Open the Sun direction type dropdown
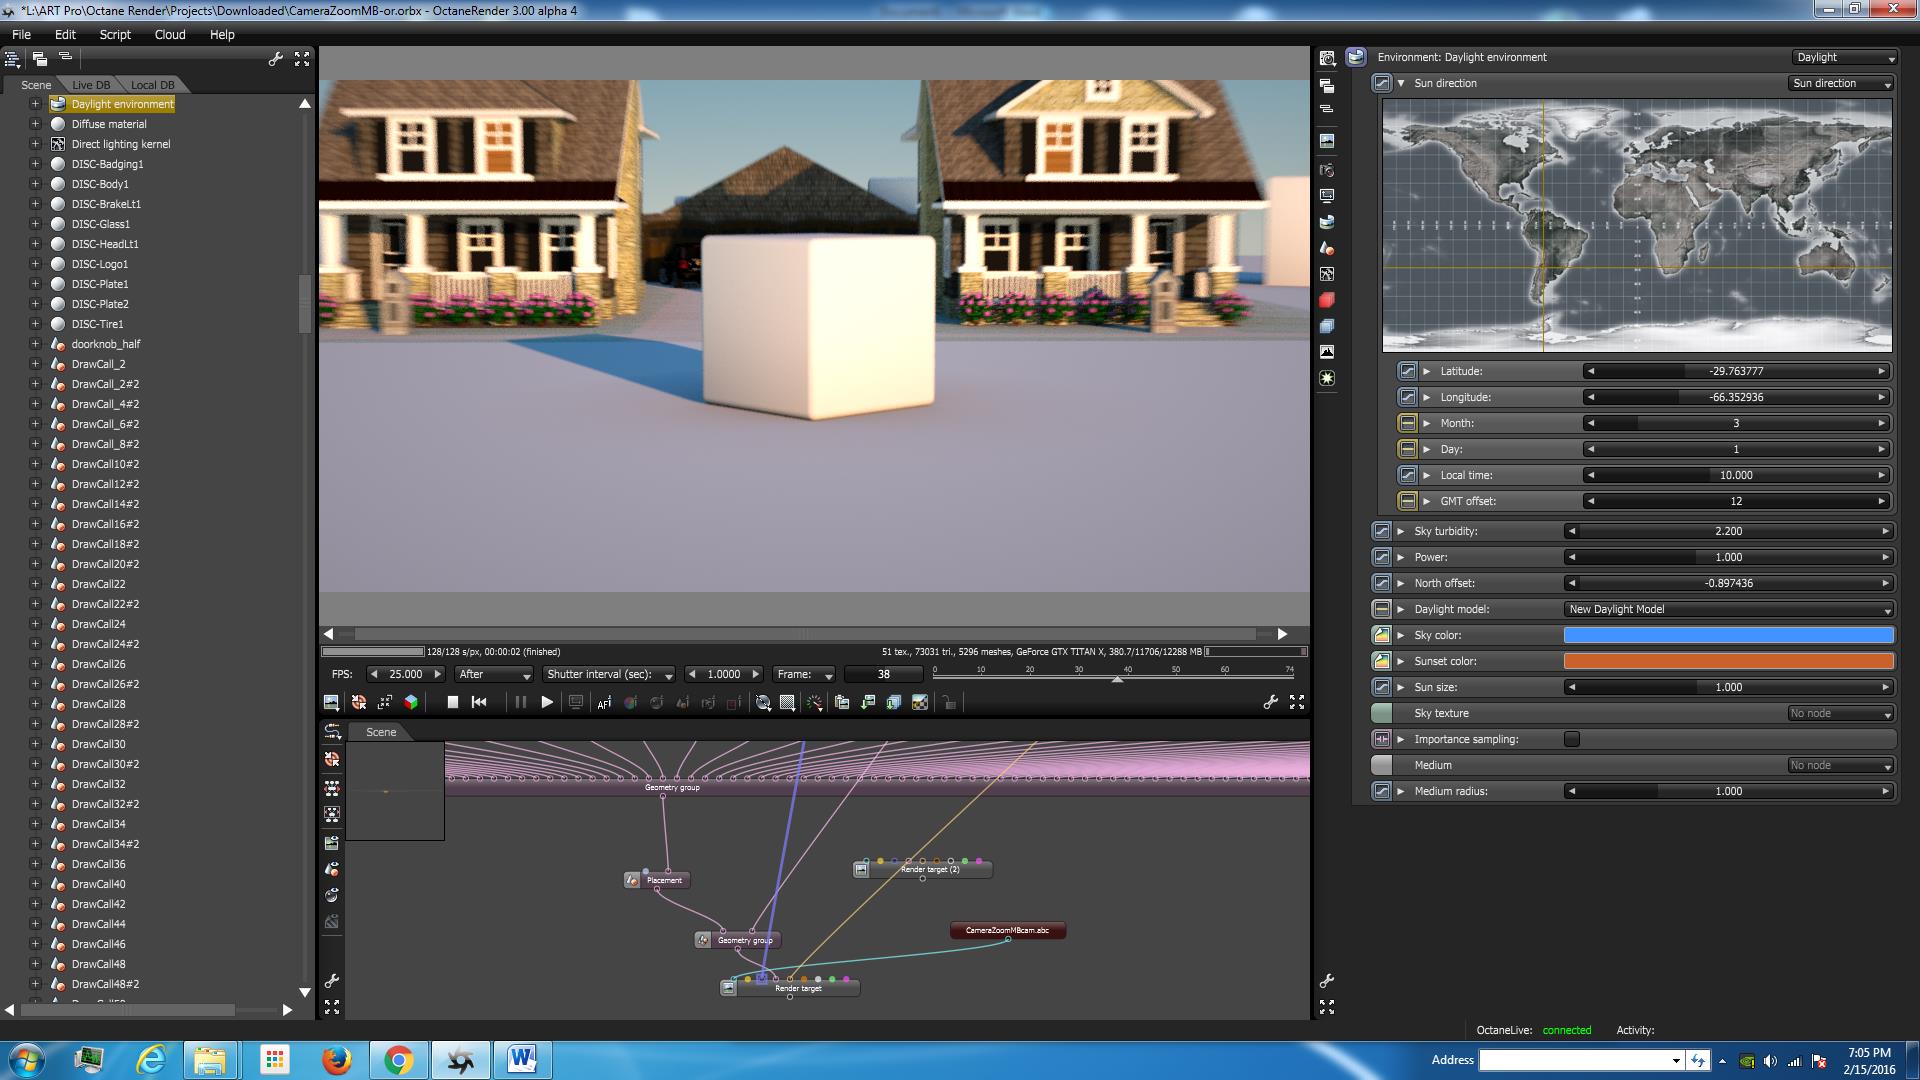1920x1080 pixels. pos(1841,84)
